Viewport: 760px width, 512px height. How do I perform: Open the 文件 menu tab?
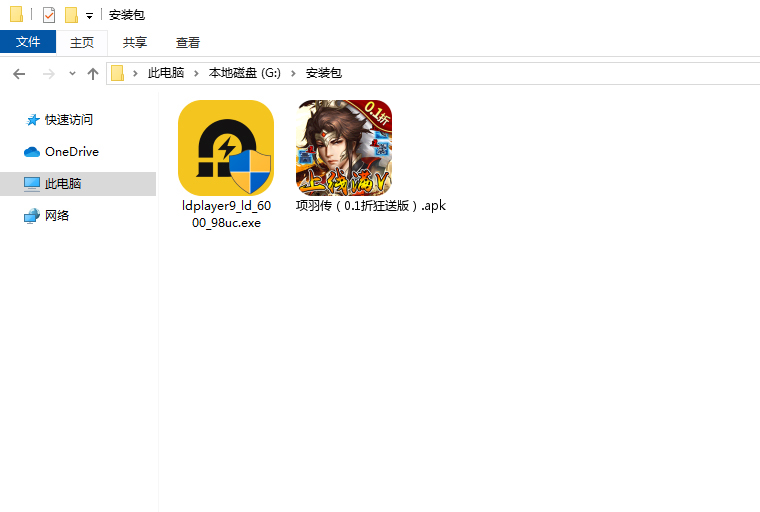coord(28,42)
